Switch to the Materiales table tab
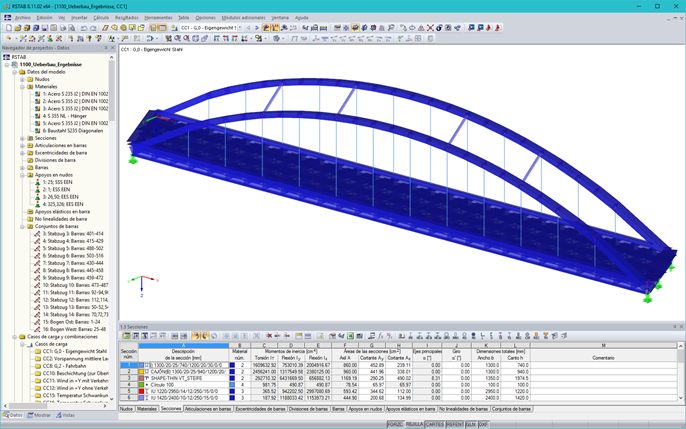This screenshot has height=429, width=686. (147, 409)
